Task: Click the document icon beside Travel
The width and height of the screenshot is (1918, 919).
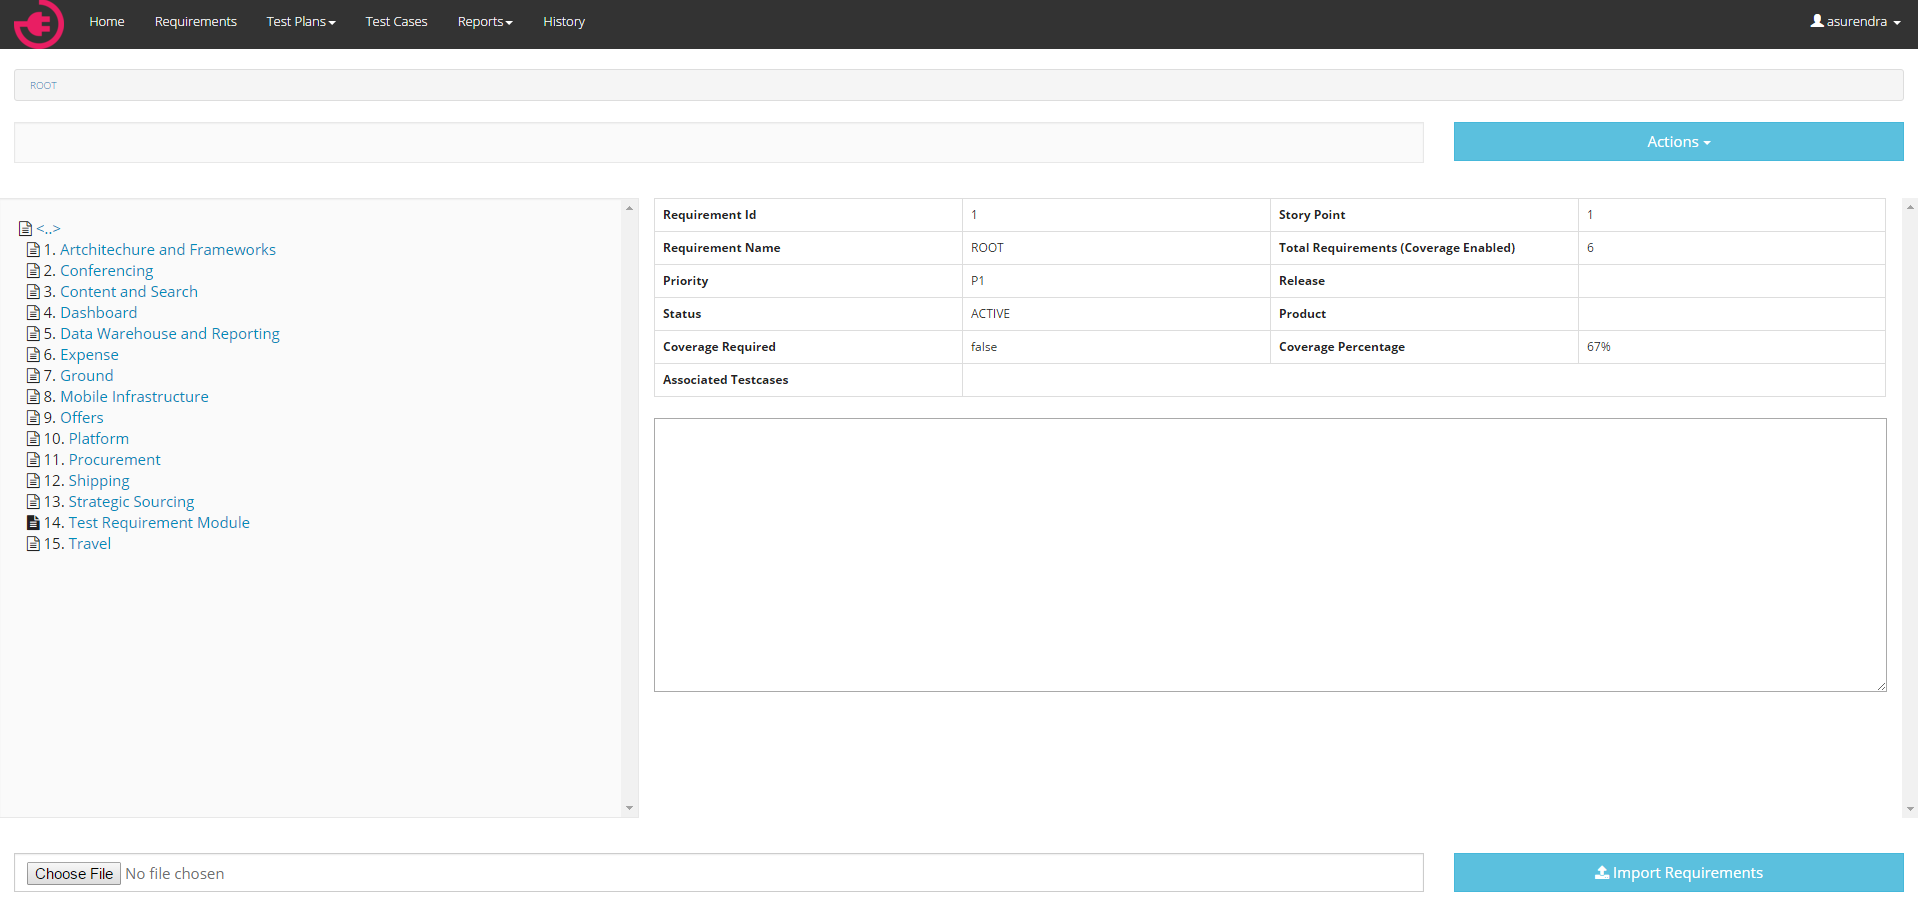Action: pos(33,544)
